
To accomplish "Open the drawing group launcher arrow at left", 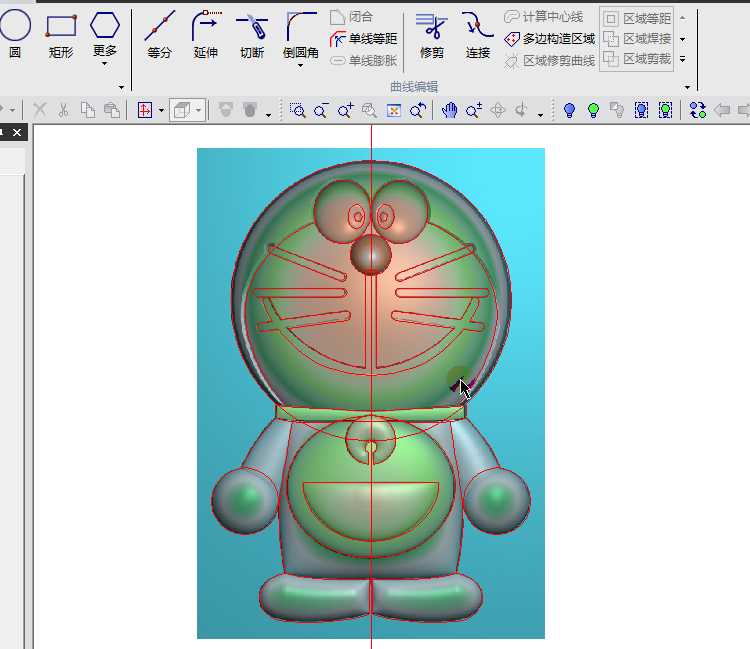I will [x=121, y=88].
